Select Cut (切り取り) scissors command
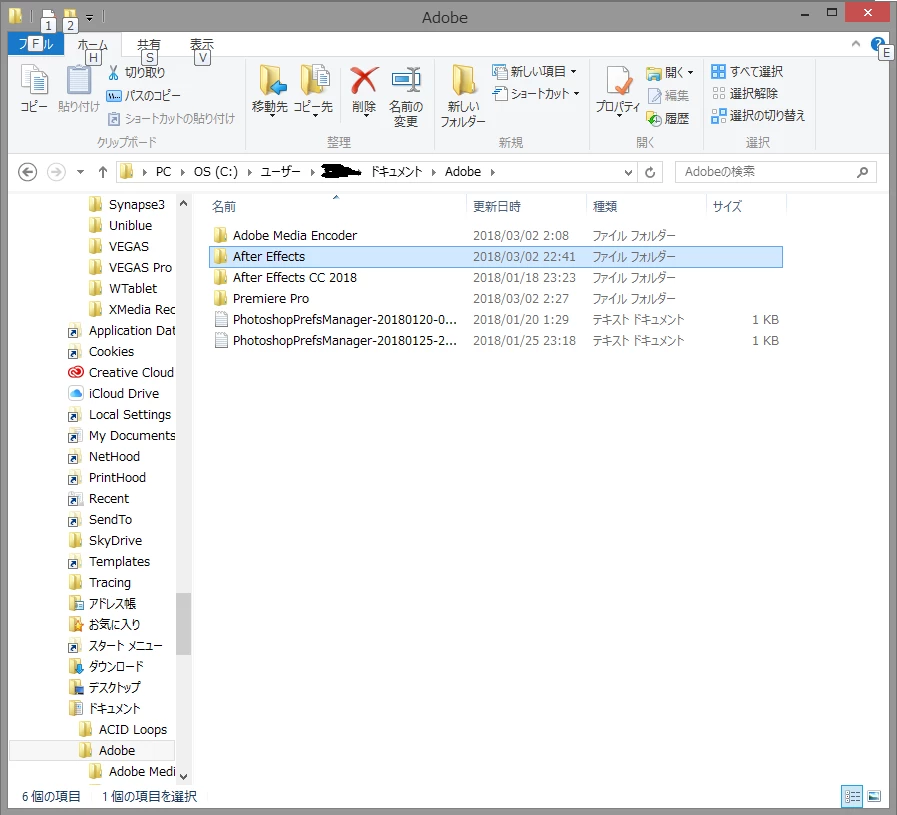 click(137, 72)
